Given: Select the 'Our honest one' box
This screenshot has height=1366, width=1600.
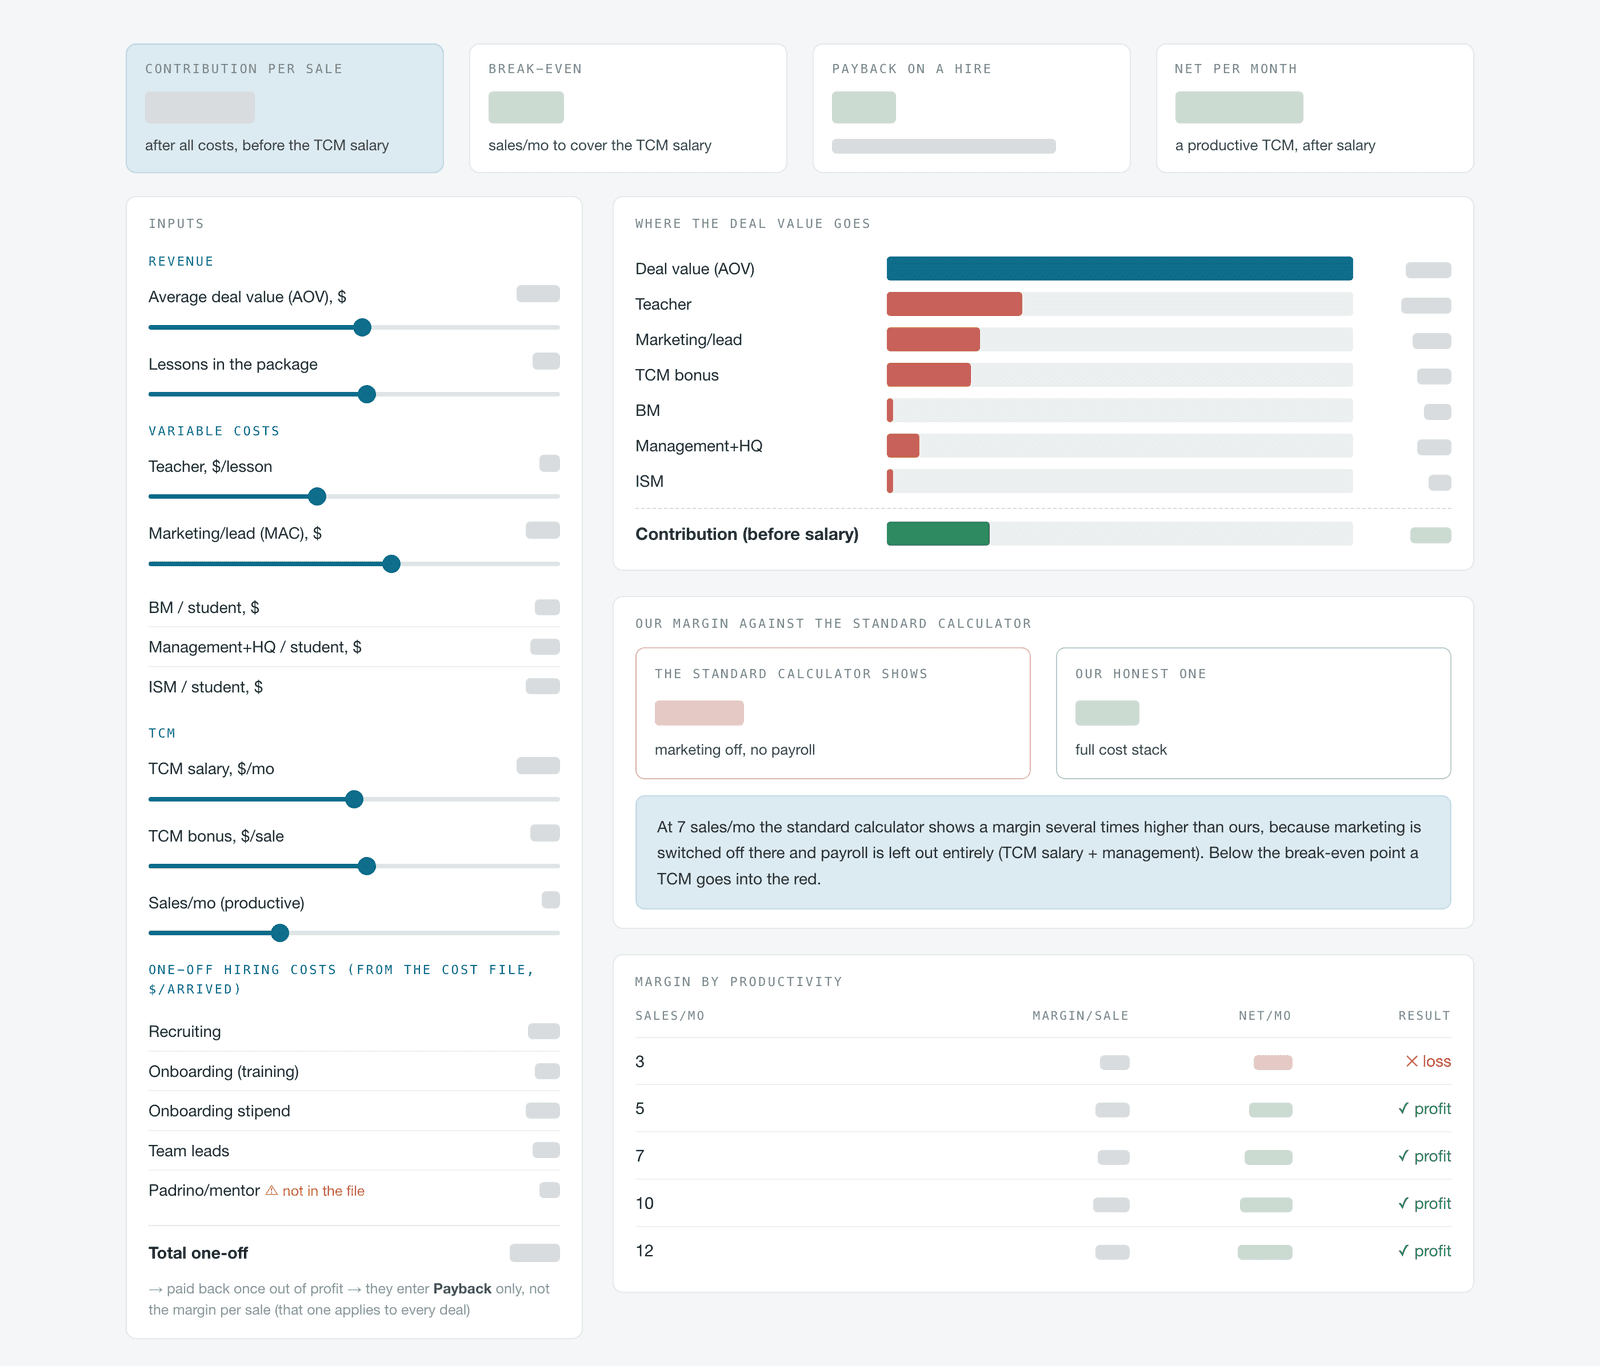Looking at the screenshot, I should click(1253, 713).
